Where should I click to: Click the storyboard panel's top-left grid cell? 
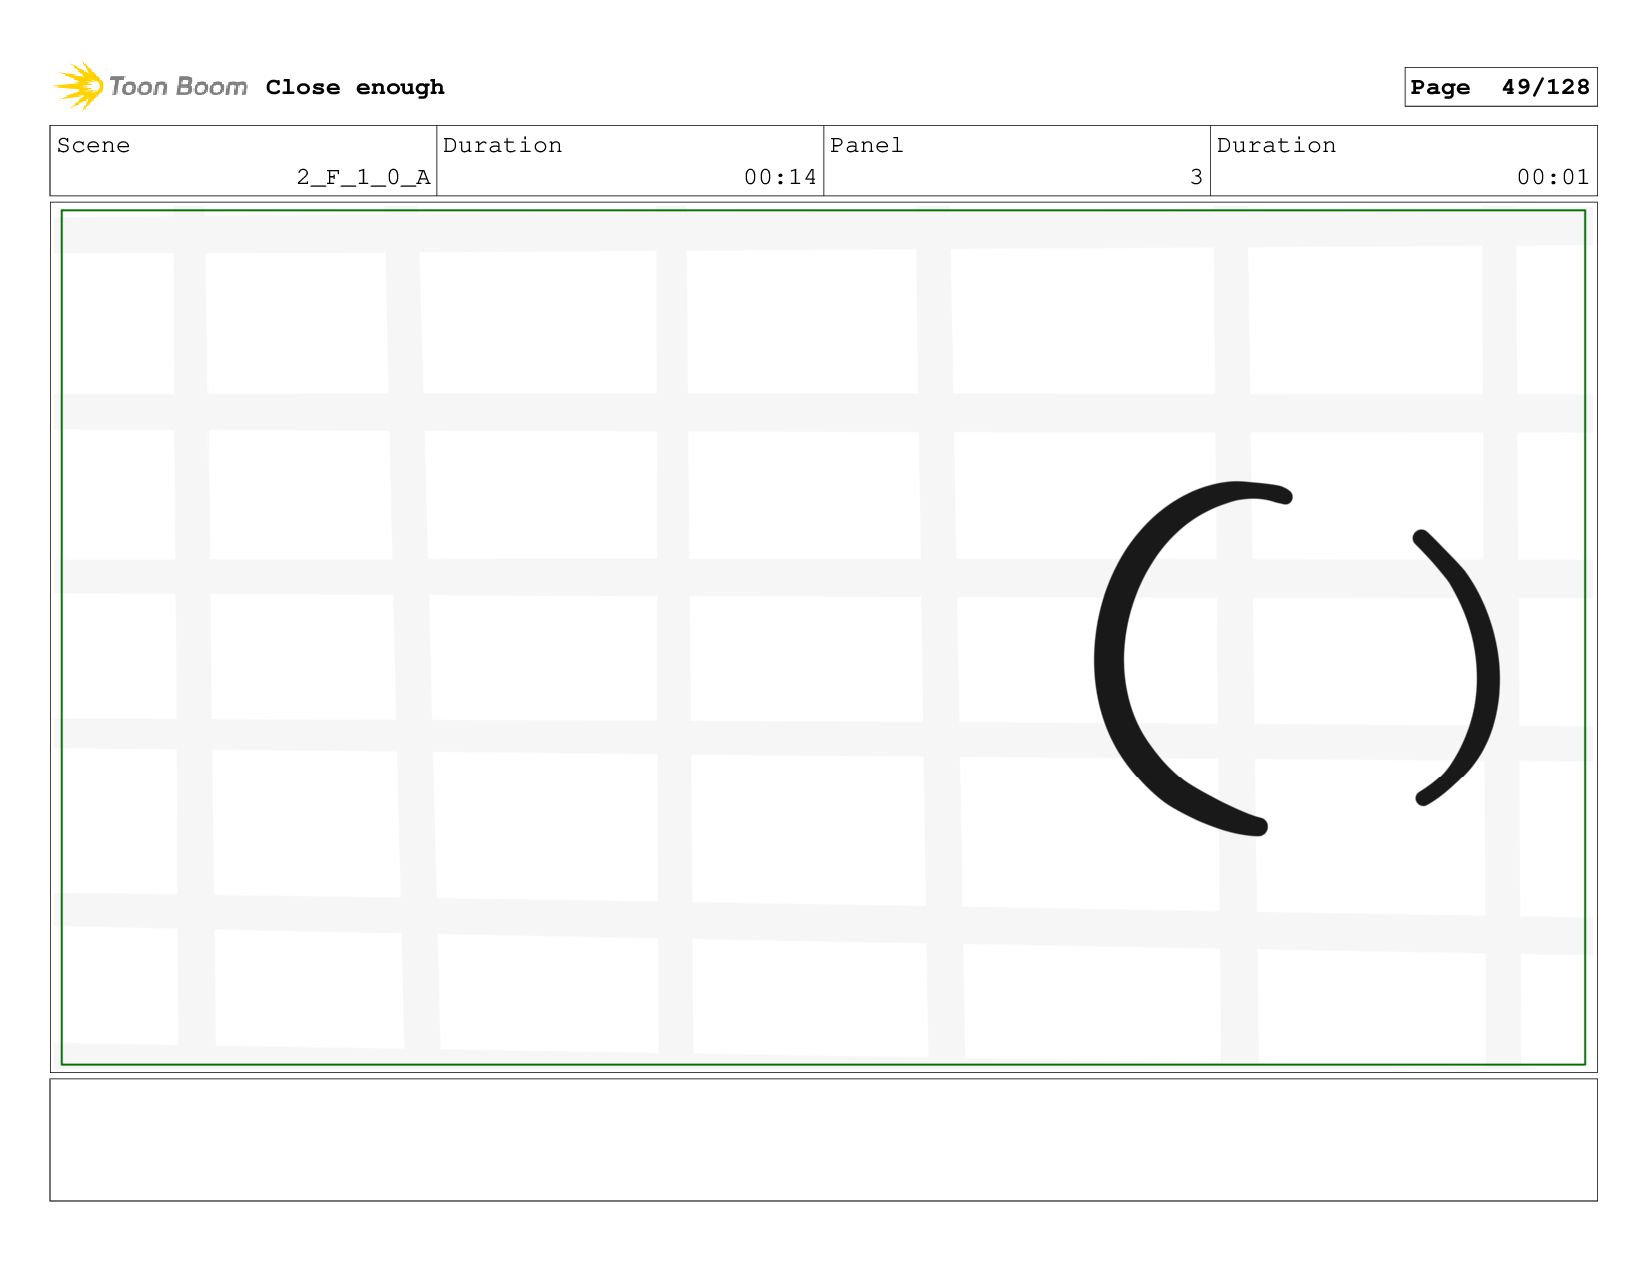[118, 322]
